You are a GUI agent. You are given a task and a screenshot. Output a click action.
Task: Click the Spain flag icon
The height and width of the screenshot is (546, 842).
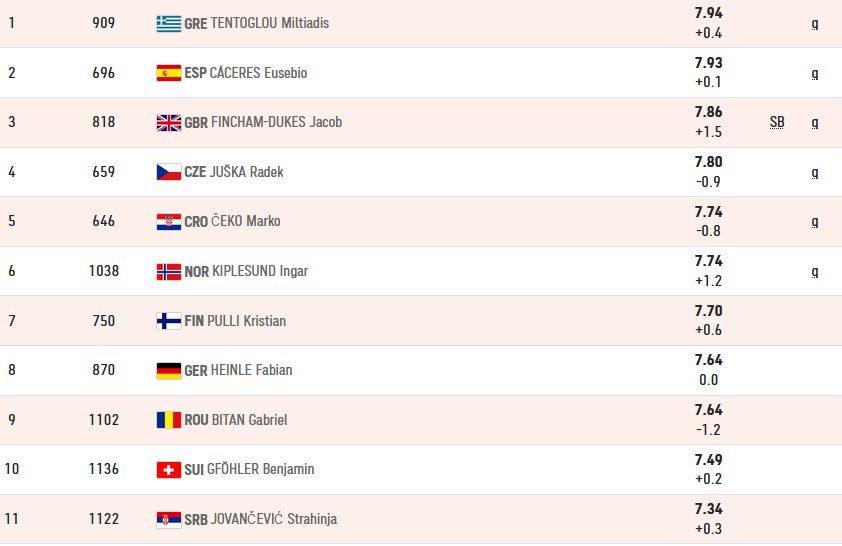tap(169, 73)
